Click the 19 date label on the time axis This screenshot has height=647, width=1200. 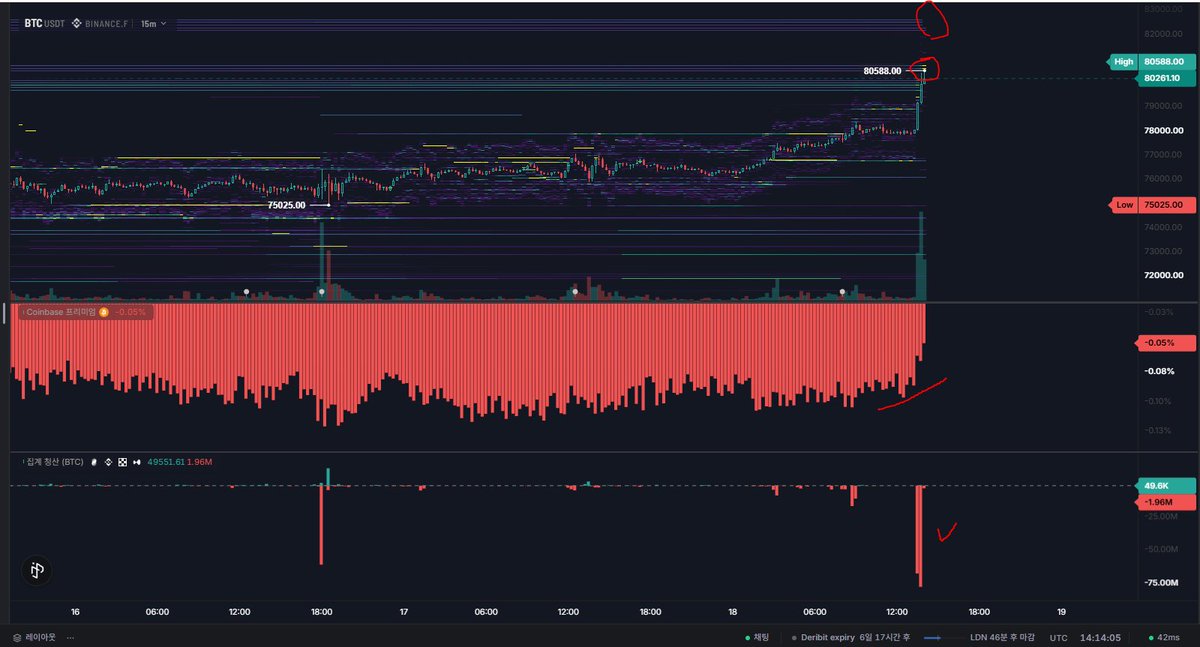[x=1061, y=612]
